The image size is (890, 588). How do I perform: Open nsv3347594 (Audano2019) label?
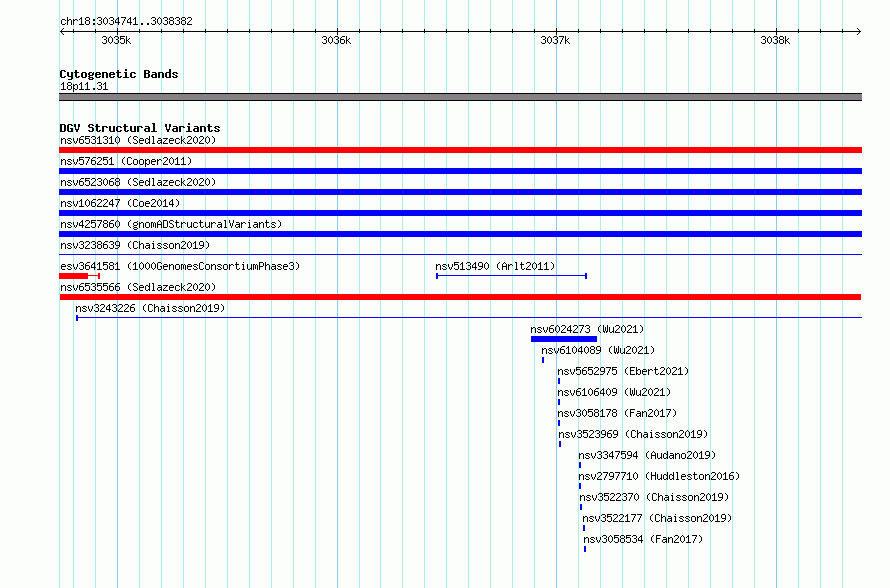click(647, 455)
